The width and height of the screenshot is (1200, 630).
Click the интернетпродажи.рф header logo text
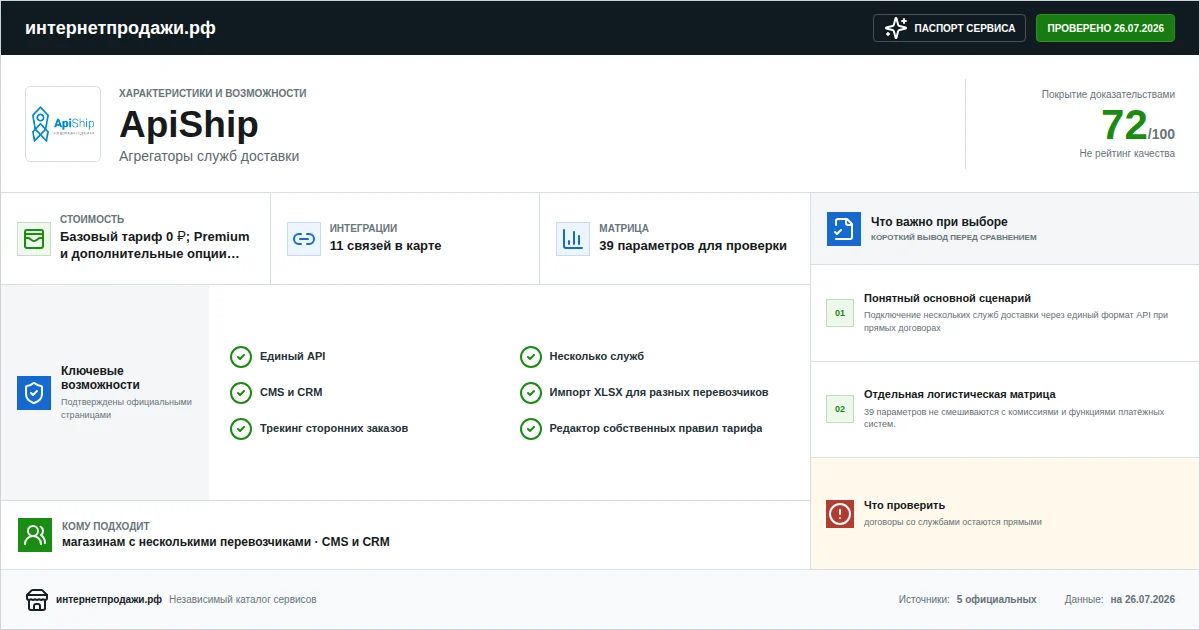click(120, 28)
